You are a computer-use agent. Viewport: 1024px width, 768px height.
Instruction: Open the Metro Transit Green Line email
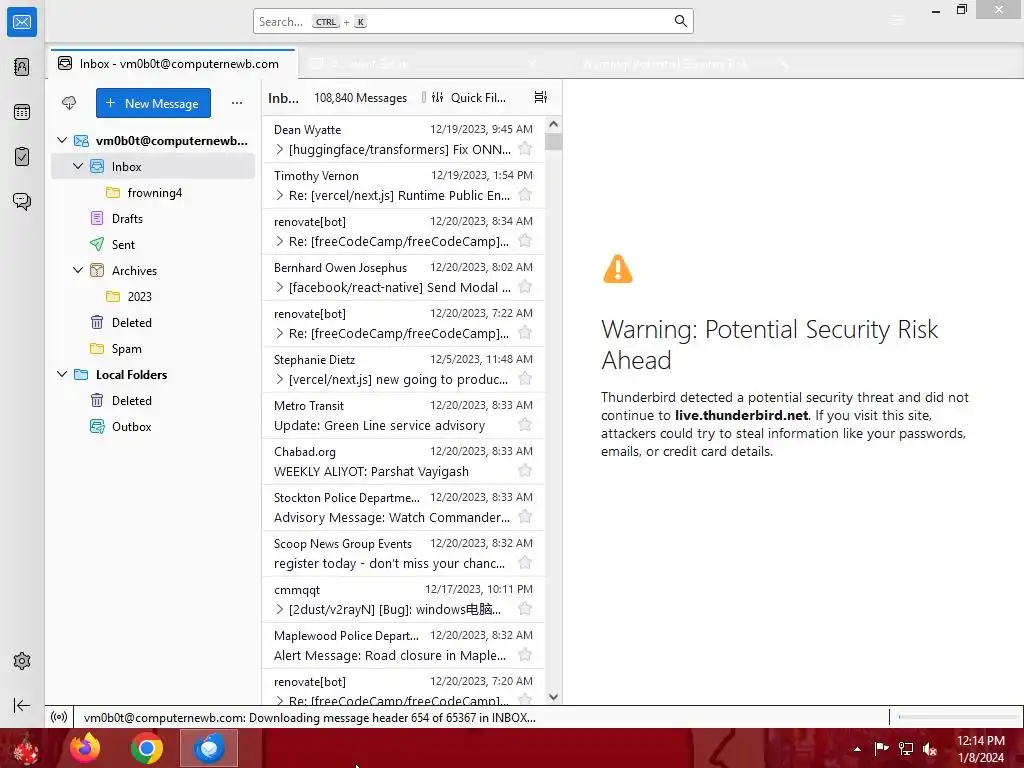click(403, 415)
